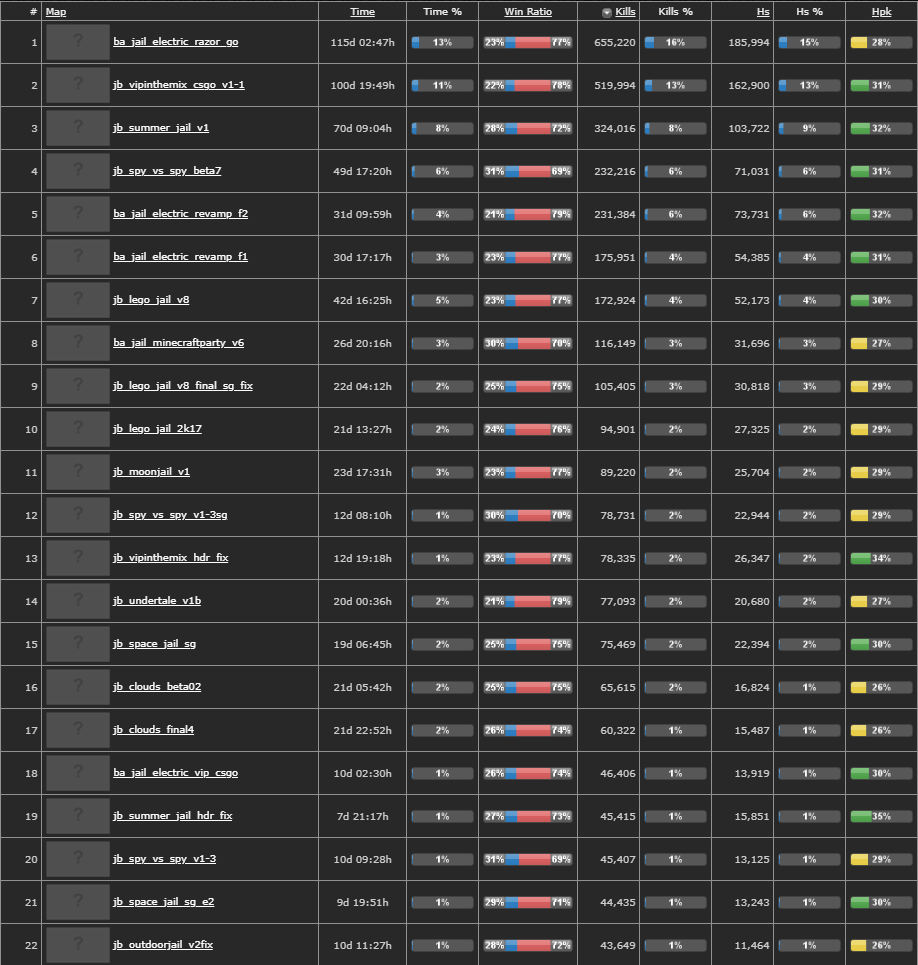Screen dimensions: 918x965
Task: Click thumbnail for jb_outdoorjail_v2fix
Action: click(78, 945)
